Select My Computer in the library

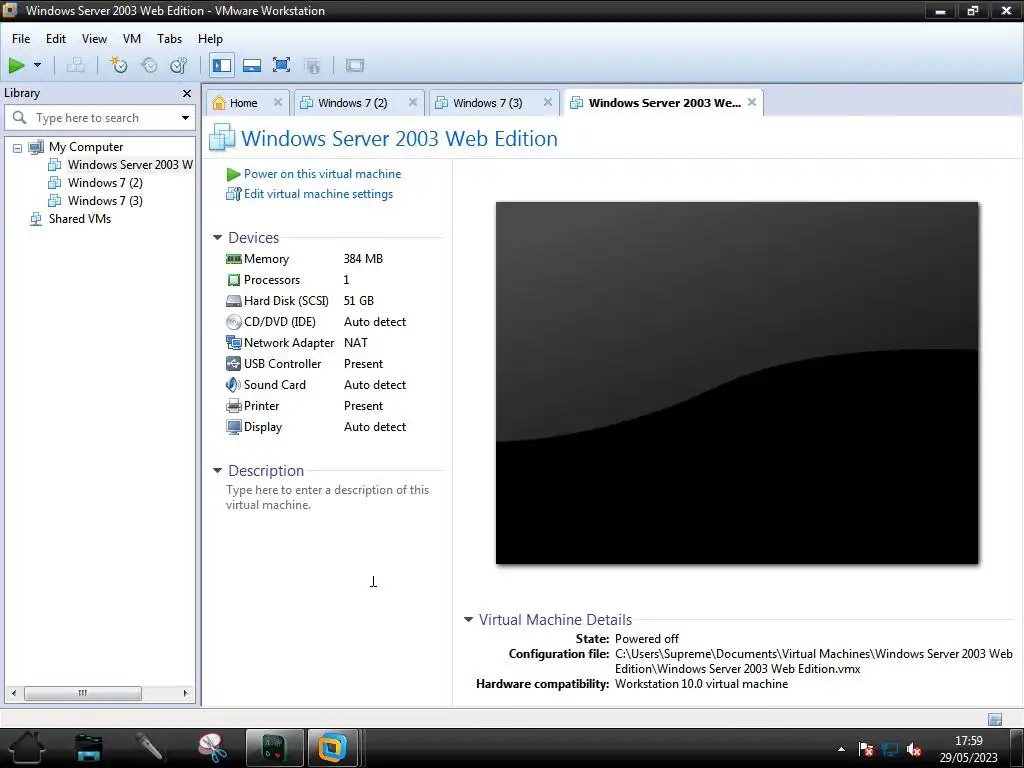86,147
